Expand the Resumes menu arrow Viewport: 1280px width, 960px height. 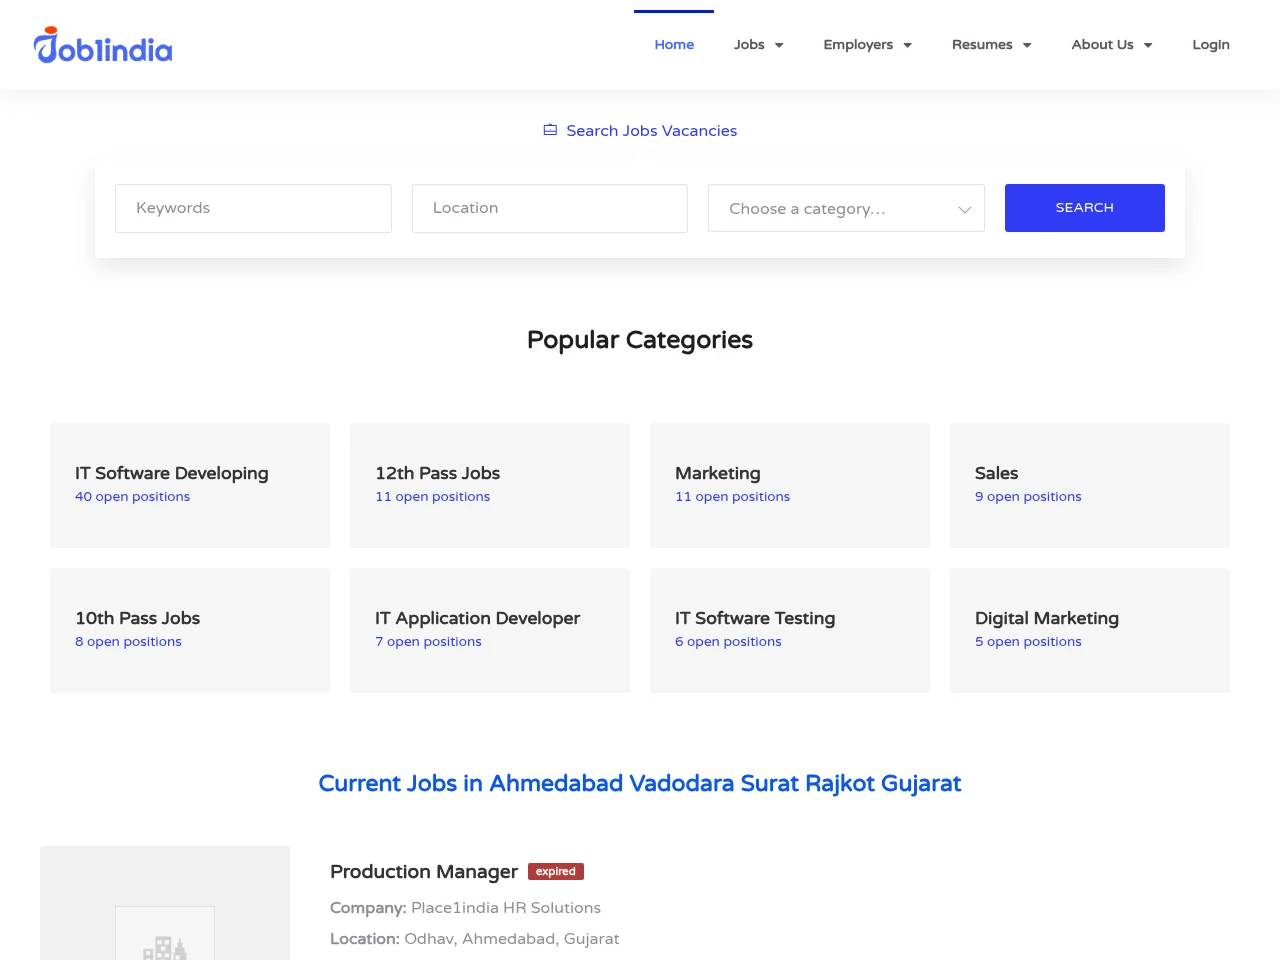tap(1027, 45)
